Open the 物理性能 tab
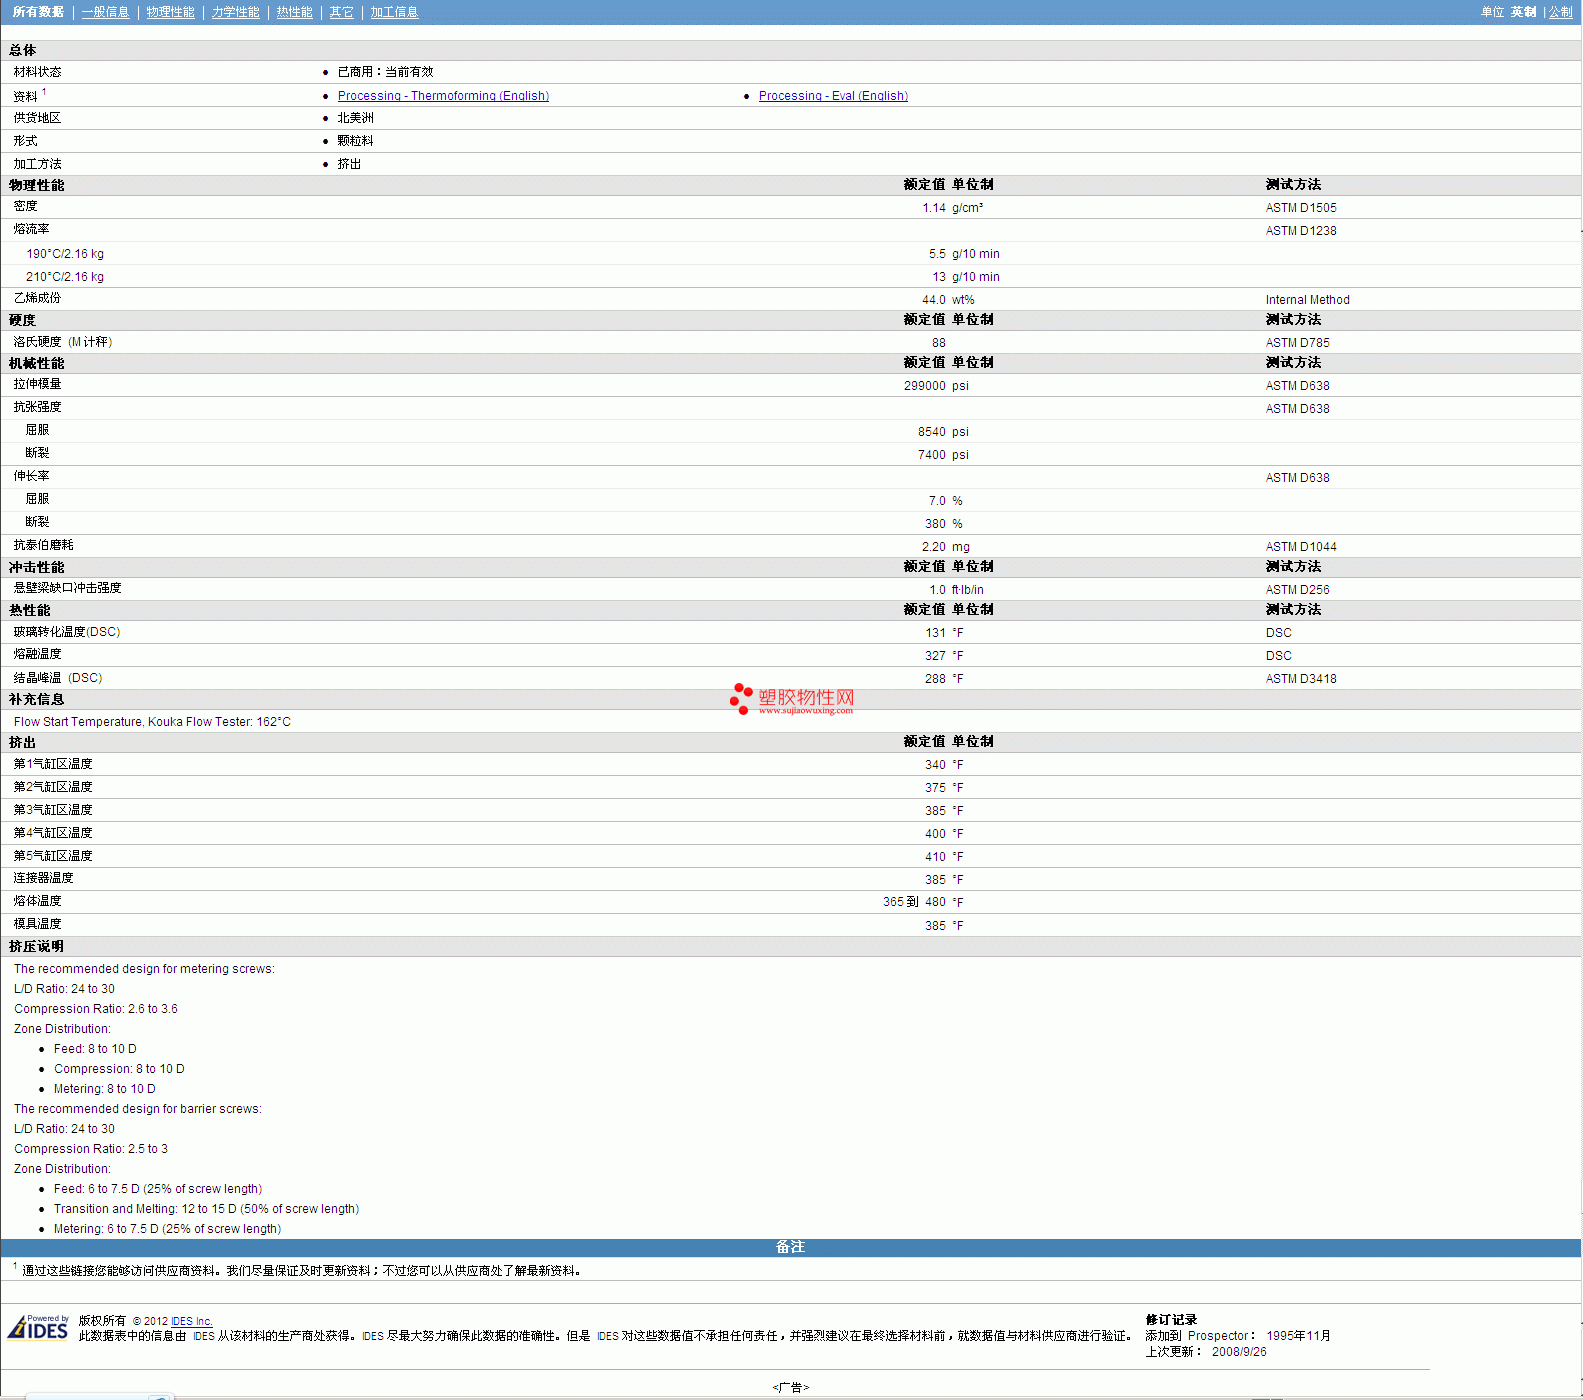 170,12
